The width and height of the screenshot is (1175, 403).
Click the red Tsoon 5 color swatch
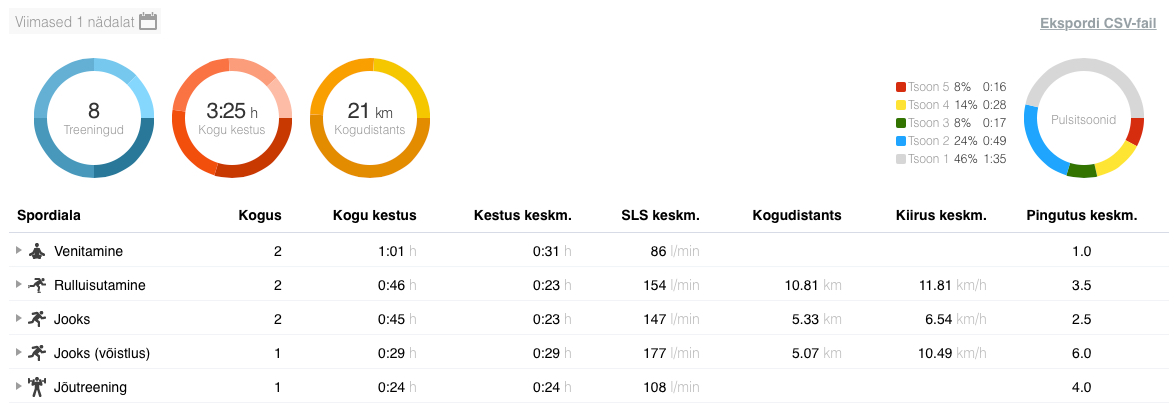(900, 87)
